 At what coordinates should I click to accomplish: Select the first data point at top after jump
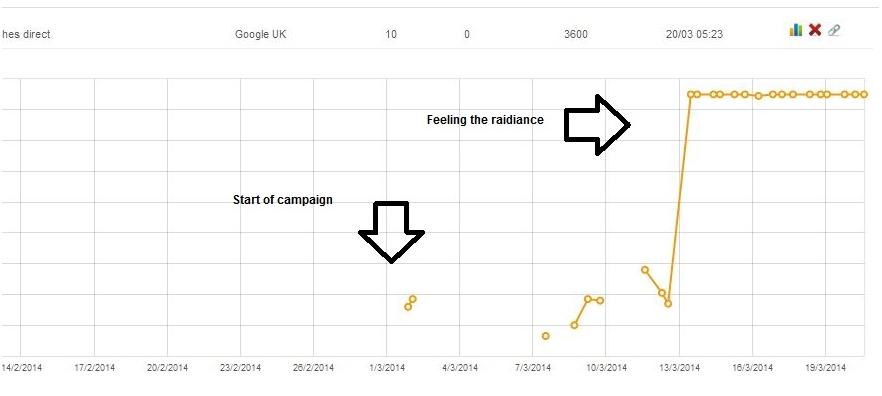690,94
